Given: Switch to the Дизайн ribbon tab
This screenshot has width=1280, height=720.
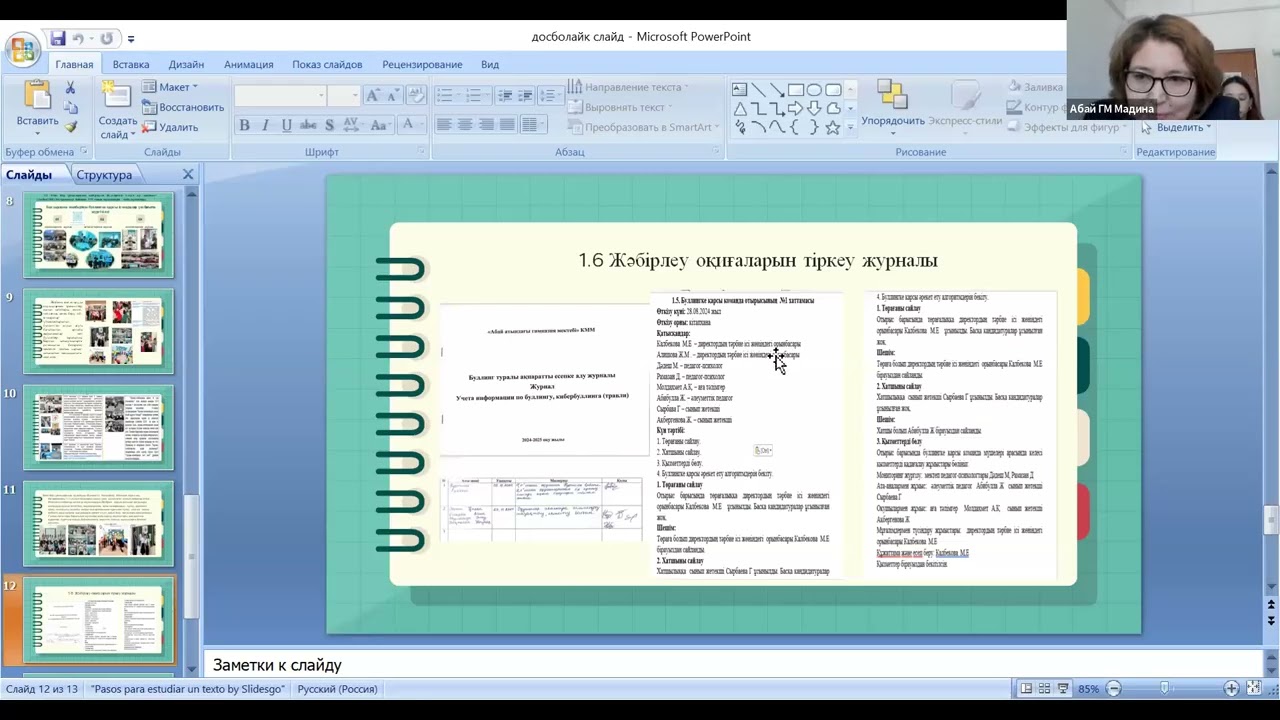Looking at the screenshot, I should (x=186, y=64).
